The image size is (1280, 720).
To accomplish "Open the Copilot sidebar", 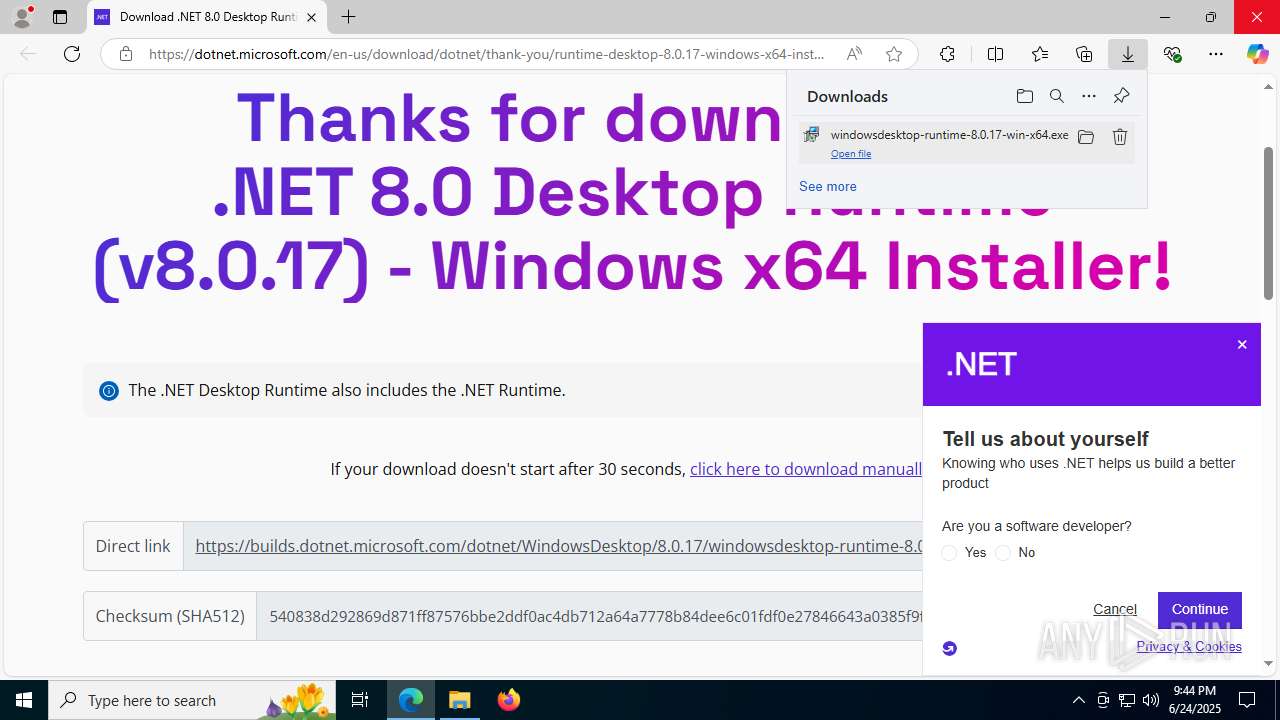I will pyautogui.click(x=1257, y=54).
